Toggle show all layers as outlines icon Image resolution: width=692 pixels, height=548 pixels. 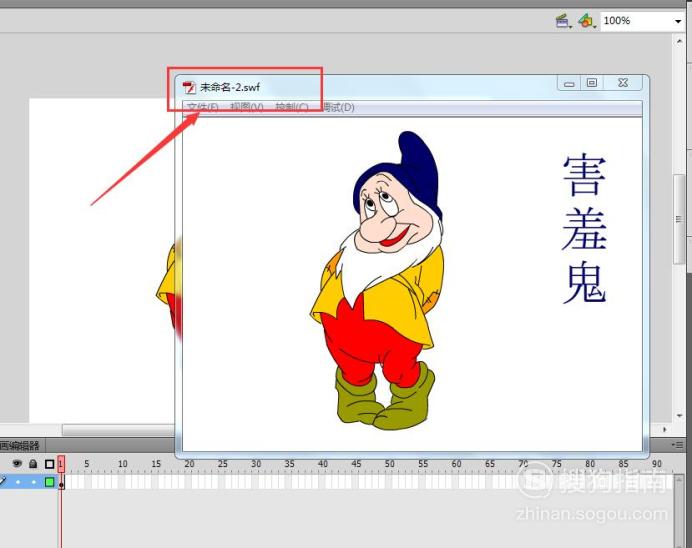tap(49, 464)
